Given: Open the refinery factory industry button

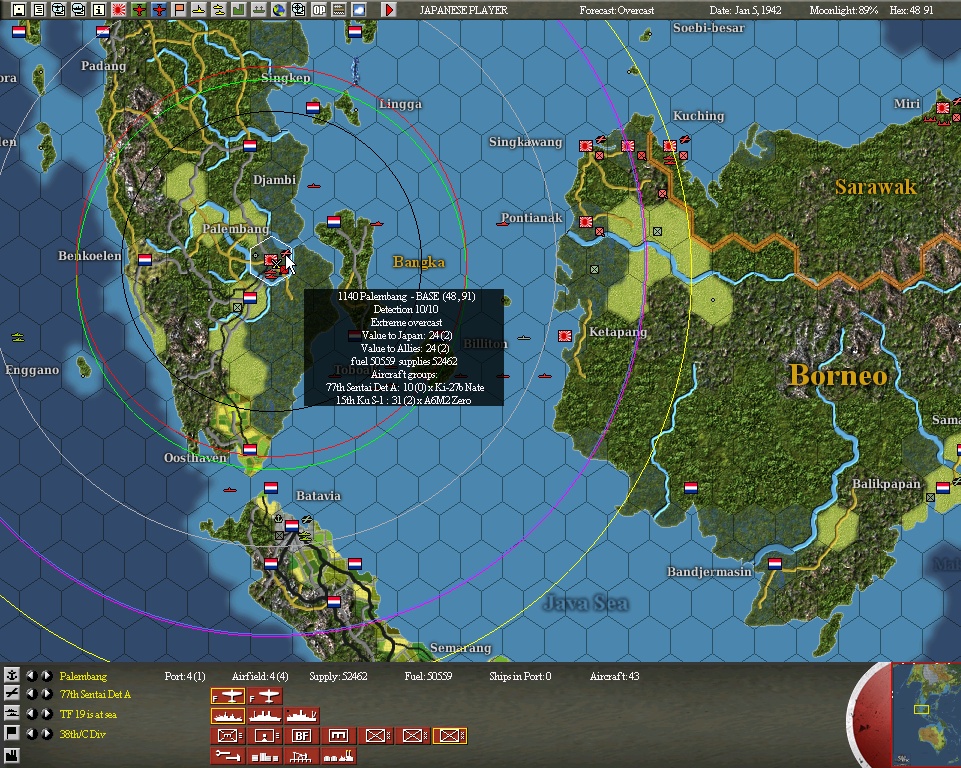Looking at the screenshot, I should click(338, 756).
